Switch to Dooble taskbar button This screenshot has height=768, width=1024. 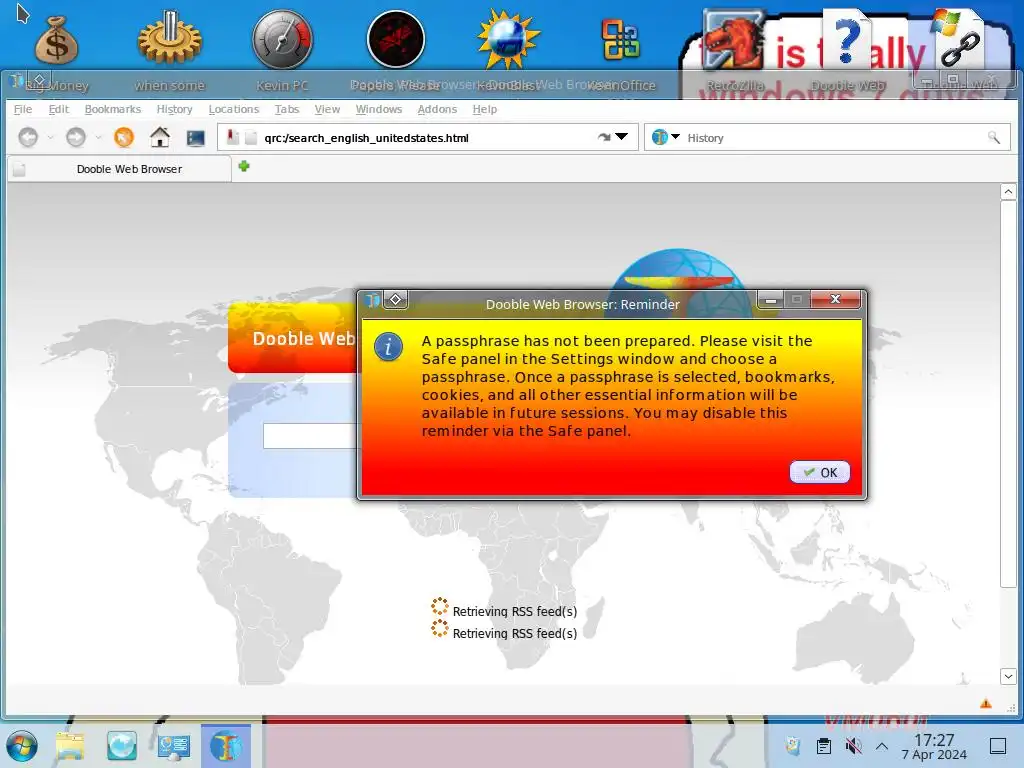(x=225, y=746)
